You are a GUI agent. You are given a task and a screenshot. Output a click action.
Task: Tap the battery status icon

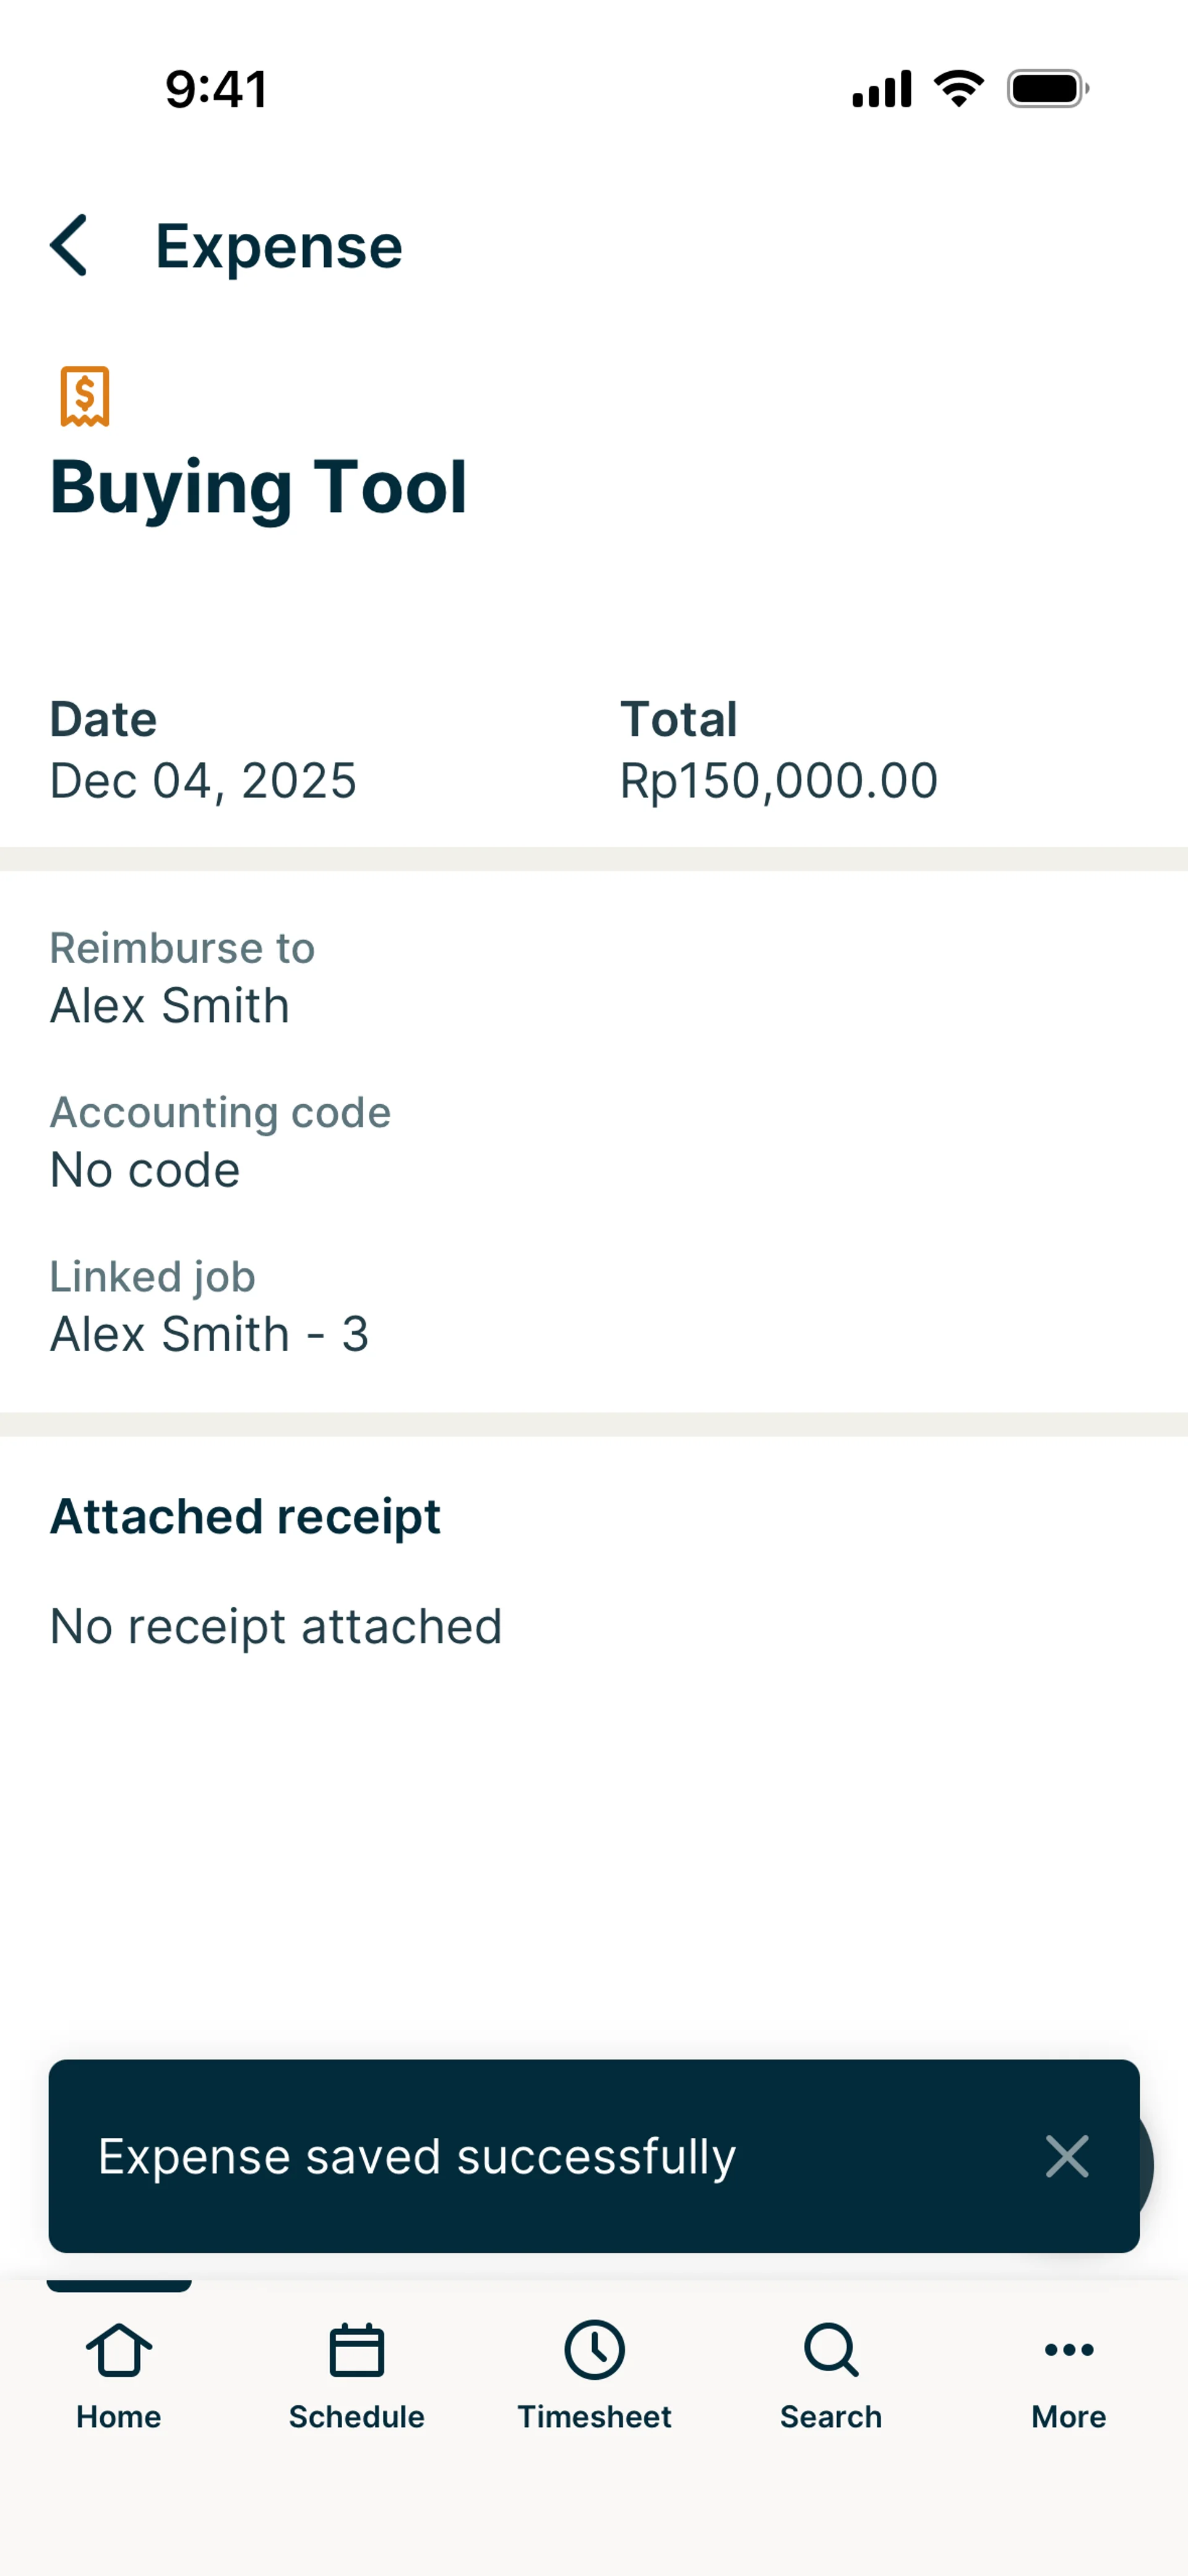(1047, 89)
